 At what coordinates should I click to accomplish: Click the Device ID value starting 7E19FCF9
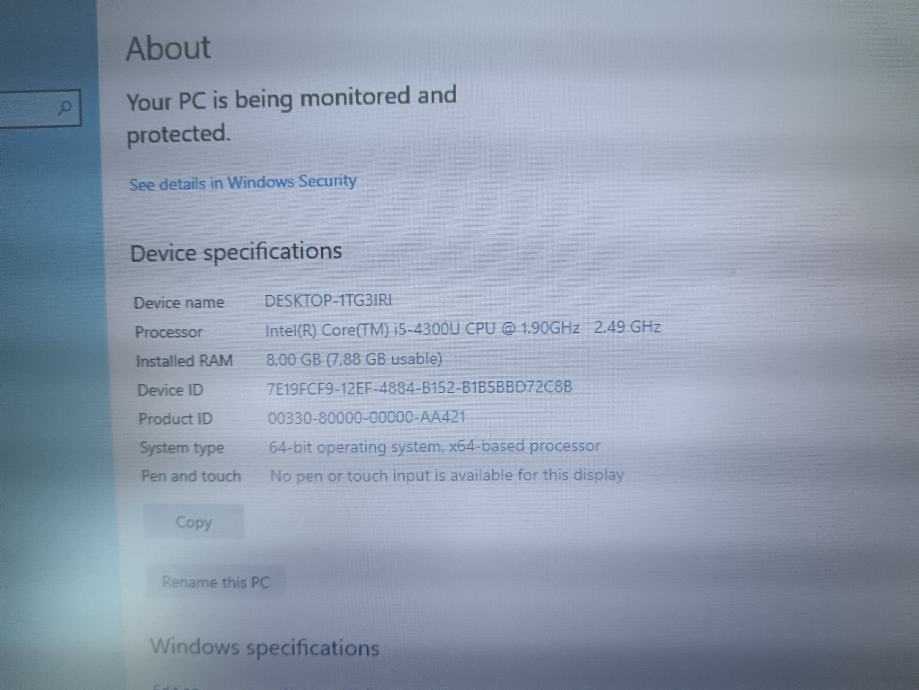420,388
